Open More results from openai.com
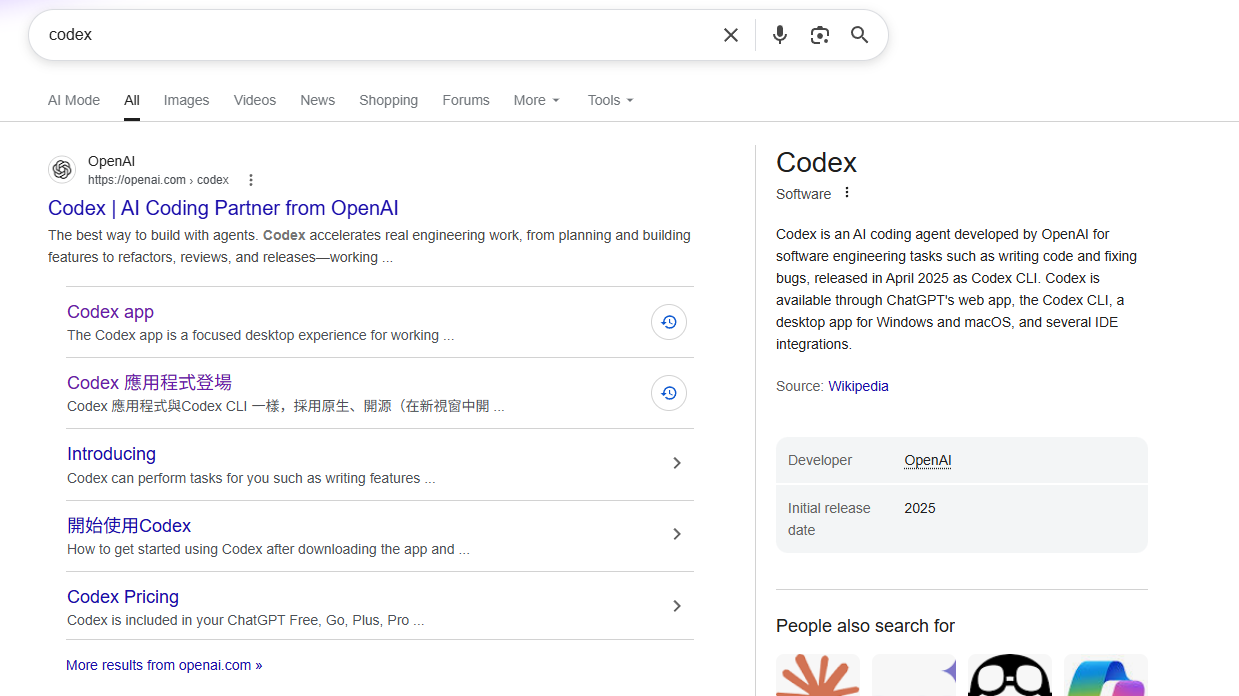 164,665
